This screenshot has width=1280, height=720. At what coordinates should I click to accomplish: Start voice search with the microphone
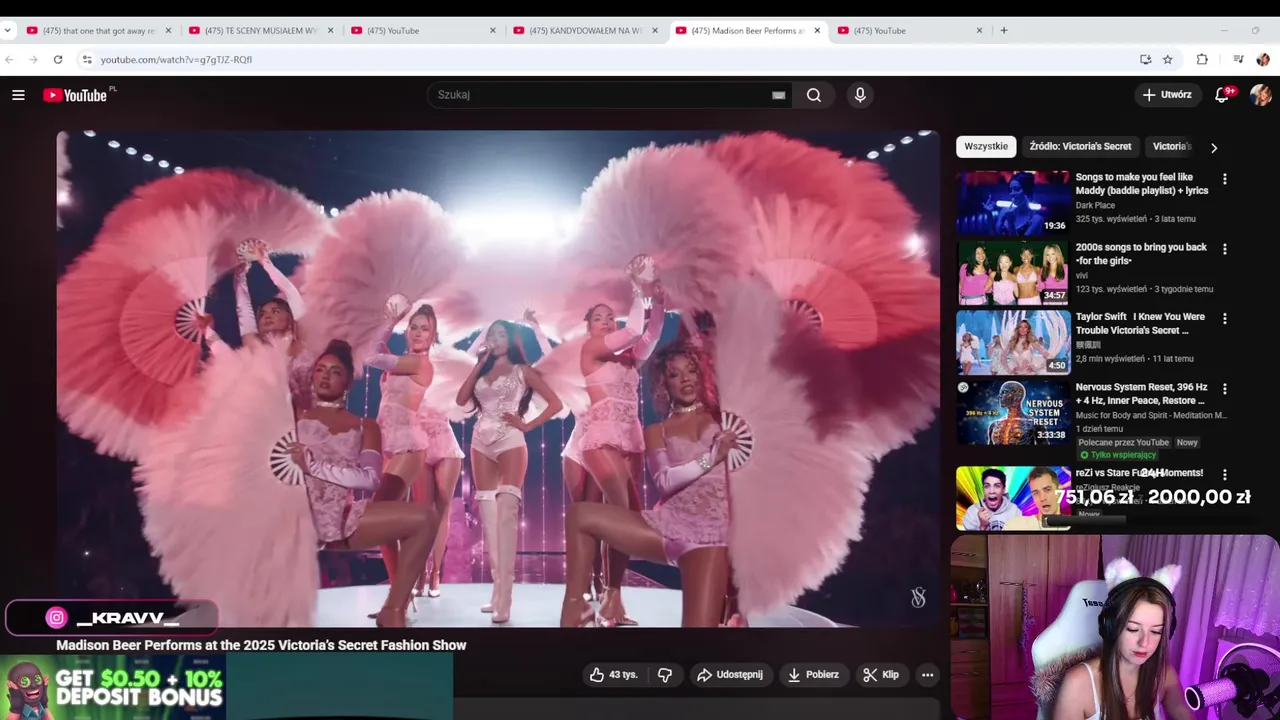(x=860, y=95)
